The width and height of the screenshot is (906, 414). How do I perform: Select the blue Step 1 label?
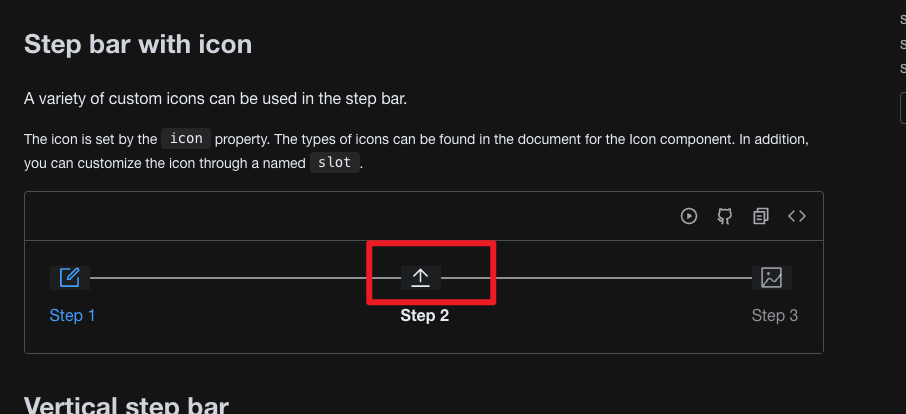pos(72,316)
